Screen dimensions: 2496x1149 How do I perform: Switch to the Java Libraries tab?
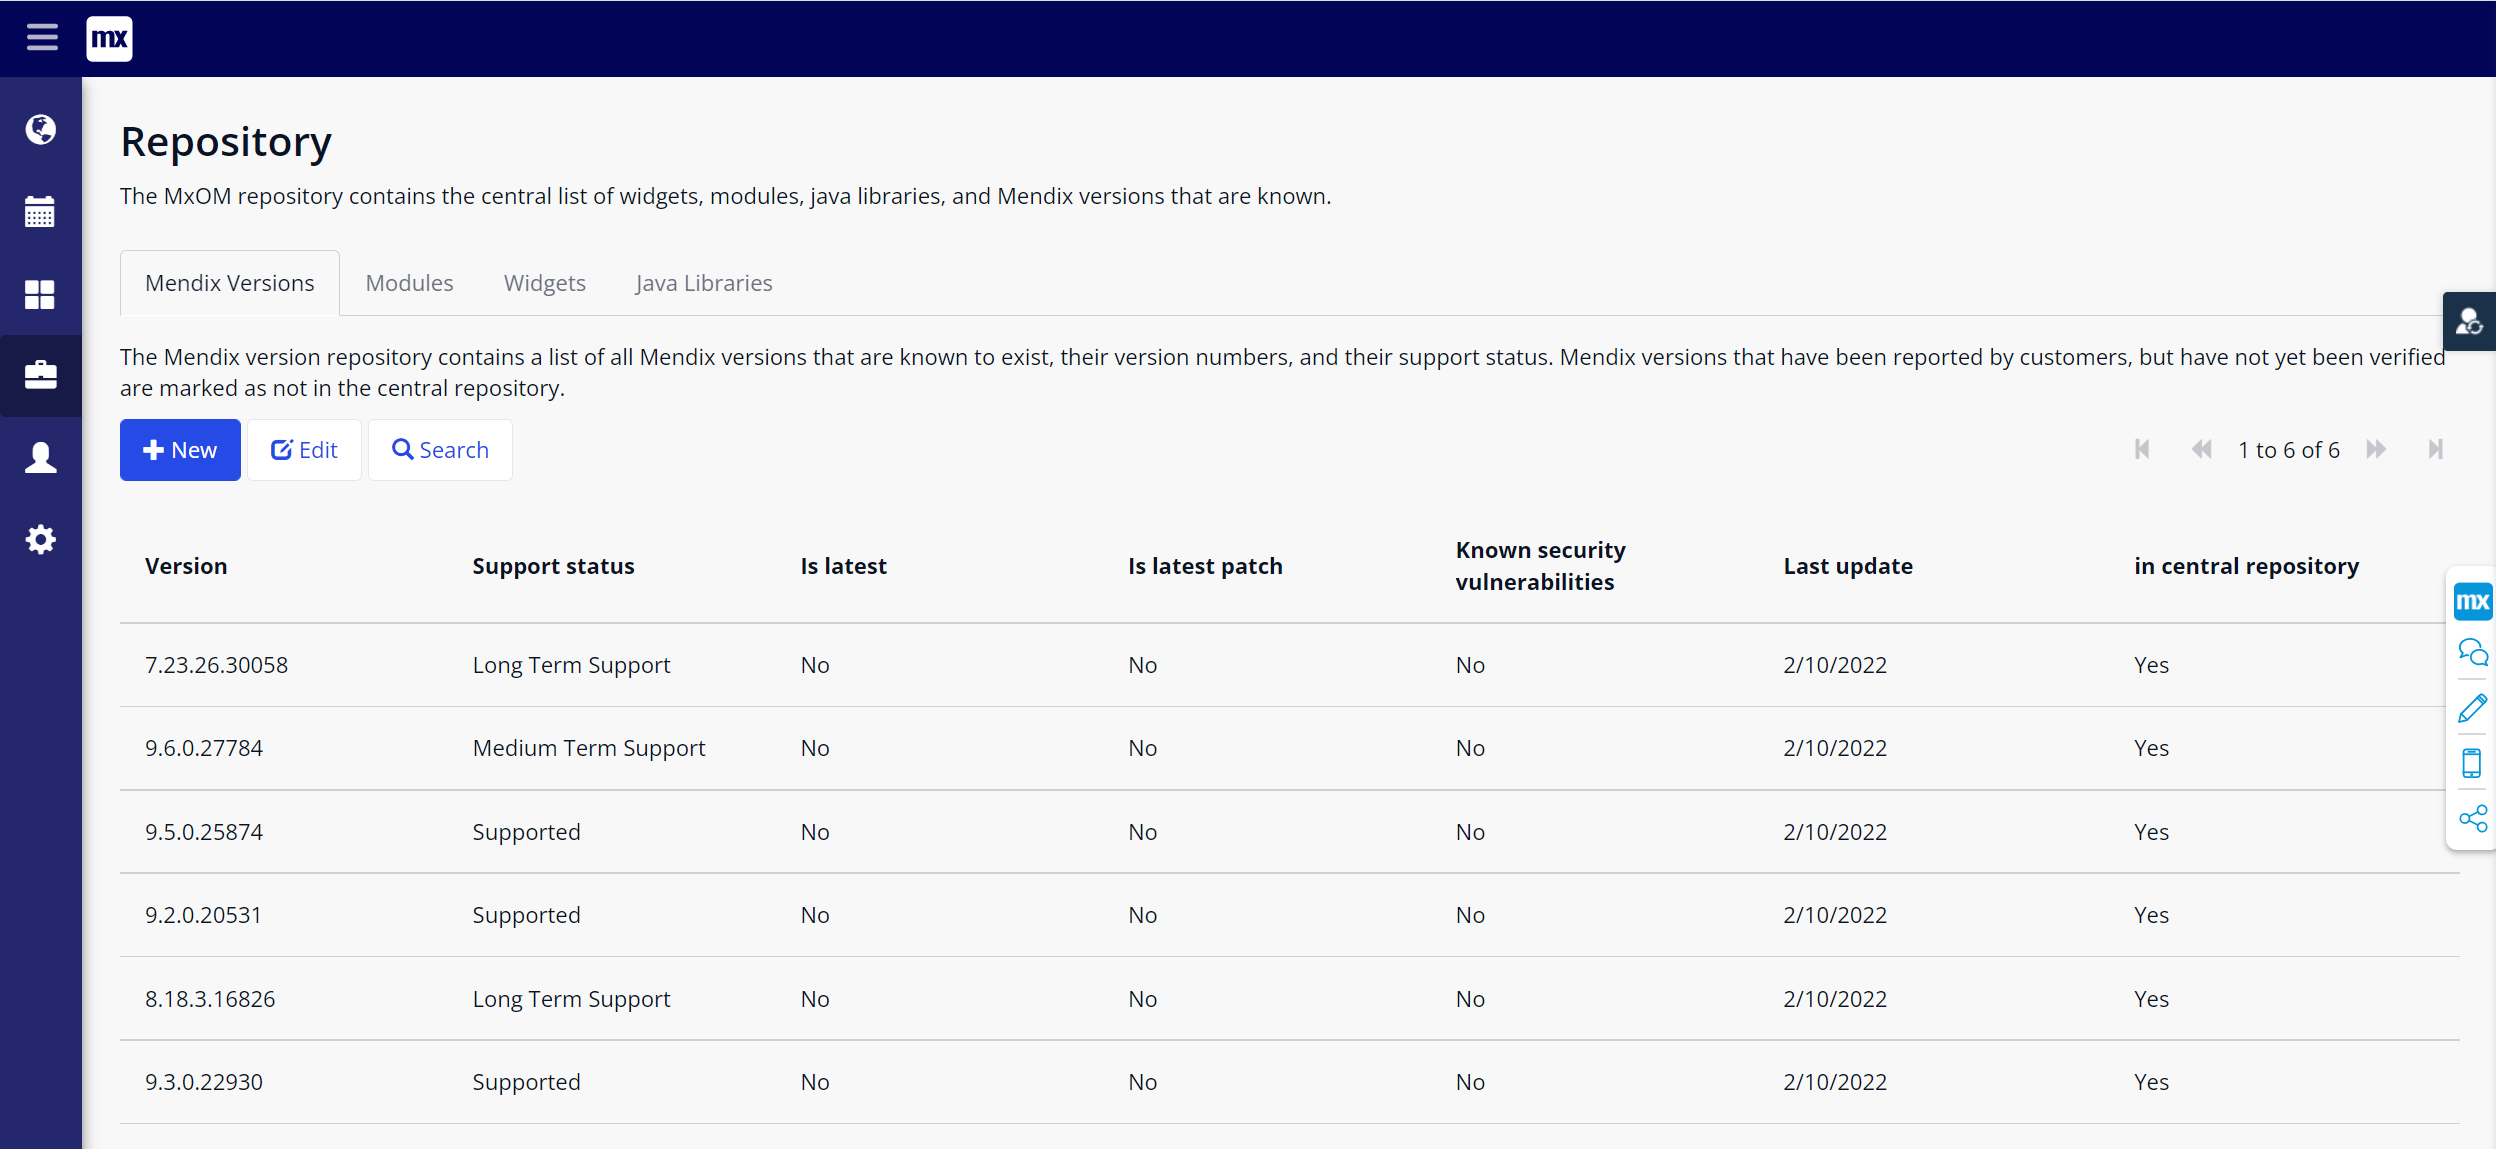pyautogui.click(x=703, y=283)
